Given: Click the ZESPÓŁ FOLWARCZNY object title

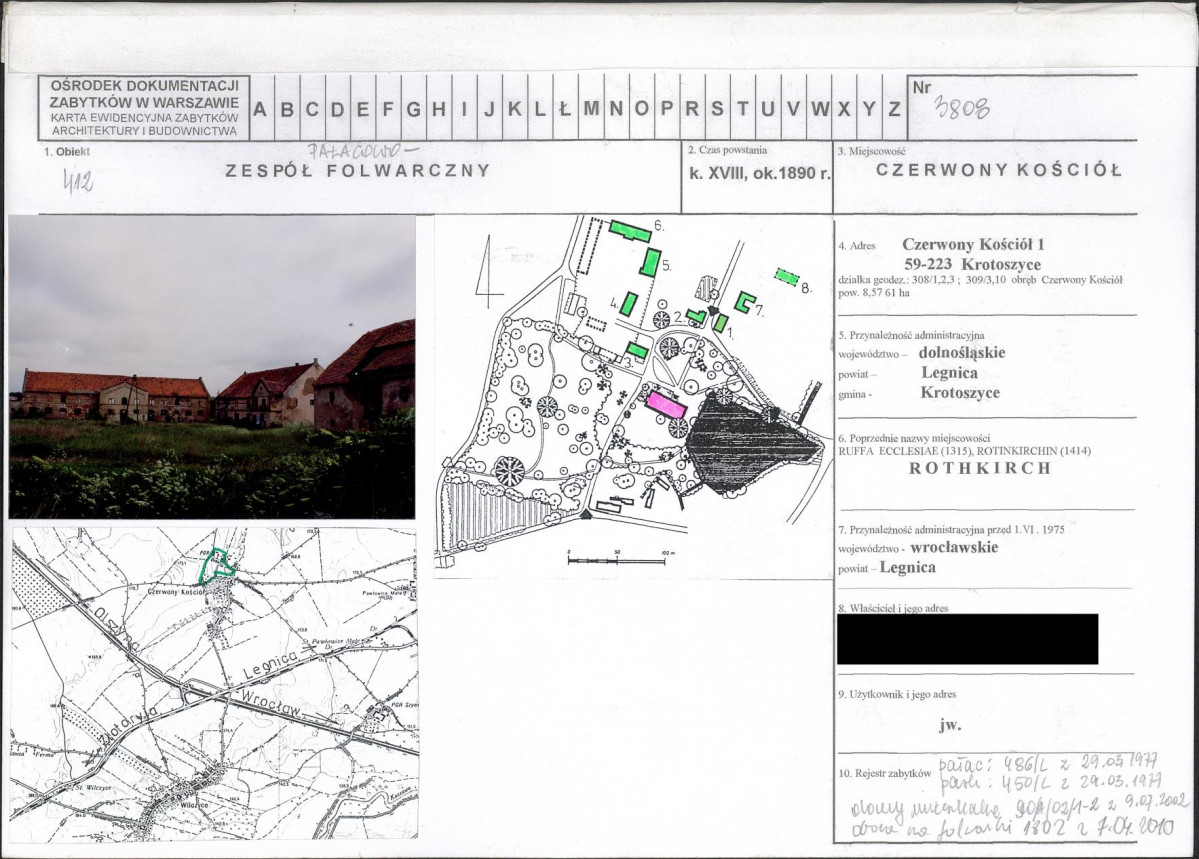Looking at the screenshot, I should coord(358,171).
